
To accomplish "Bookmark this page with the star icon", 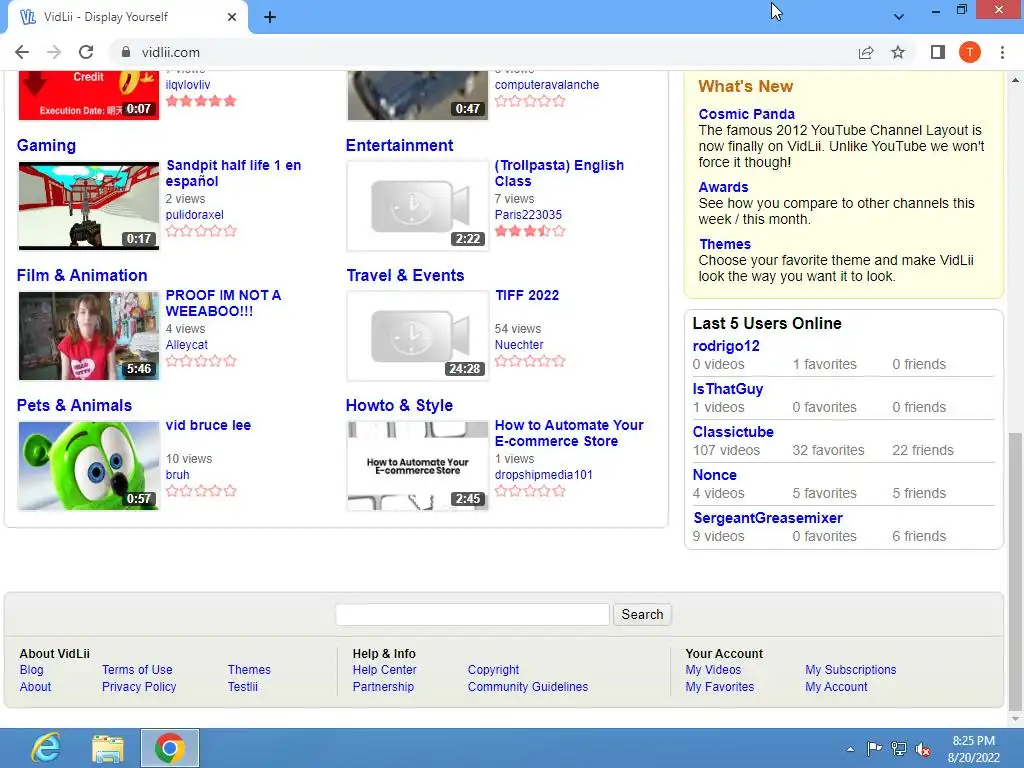I will [898, 52].
